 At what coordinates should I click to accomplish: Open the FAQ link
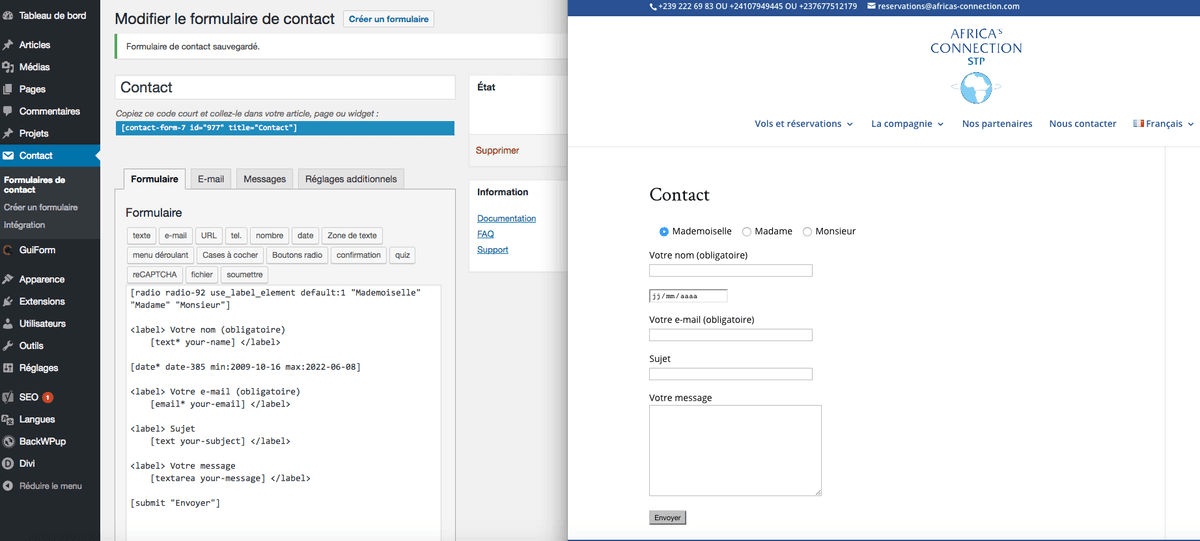[x=485, y=234]
